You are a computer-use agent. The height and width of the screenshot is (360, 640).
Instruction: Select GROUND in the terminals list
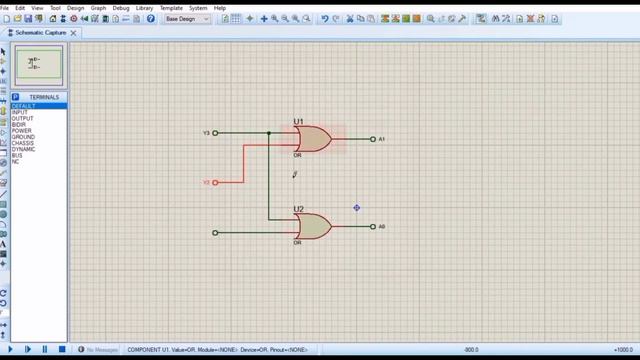[x=39, y=137]
